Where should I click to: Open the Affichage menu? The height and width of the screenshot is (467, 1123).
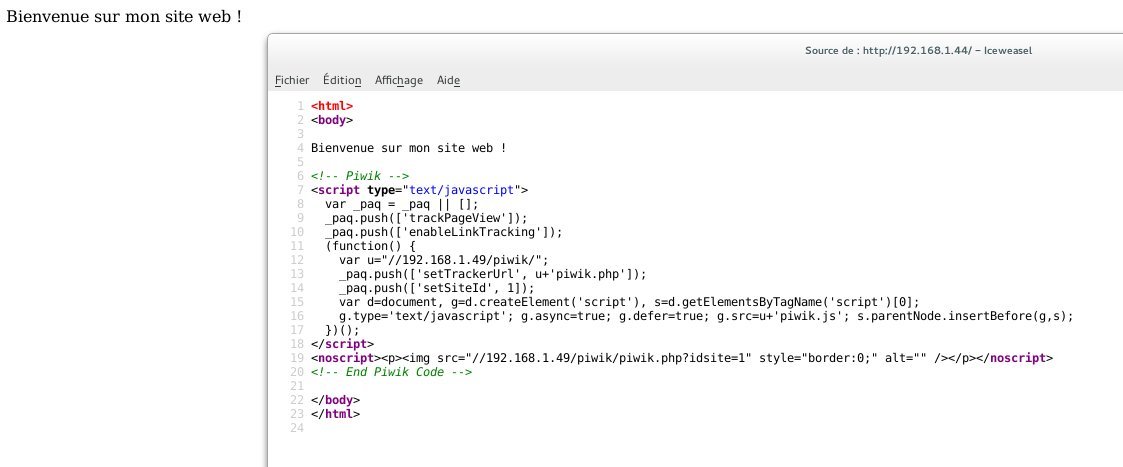[398, 80]
